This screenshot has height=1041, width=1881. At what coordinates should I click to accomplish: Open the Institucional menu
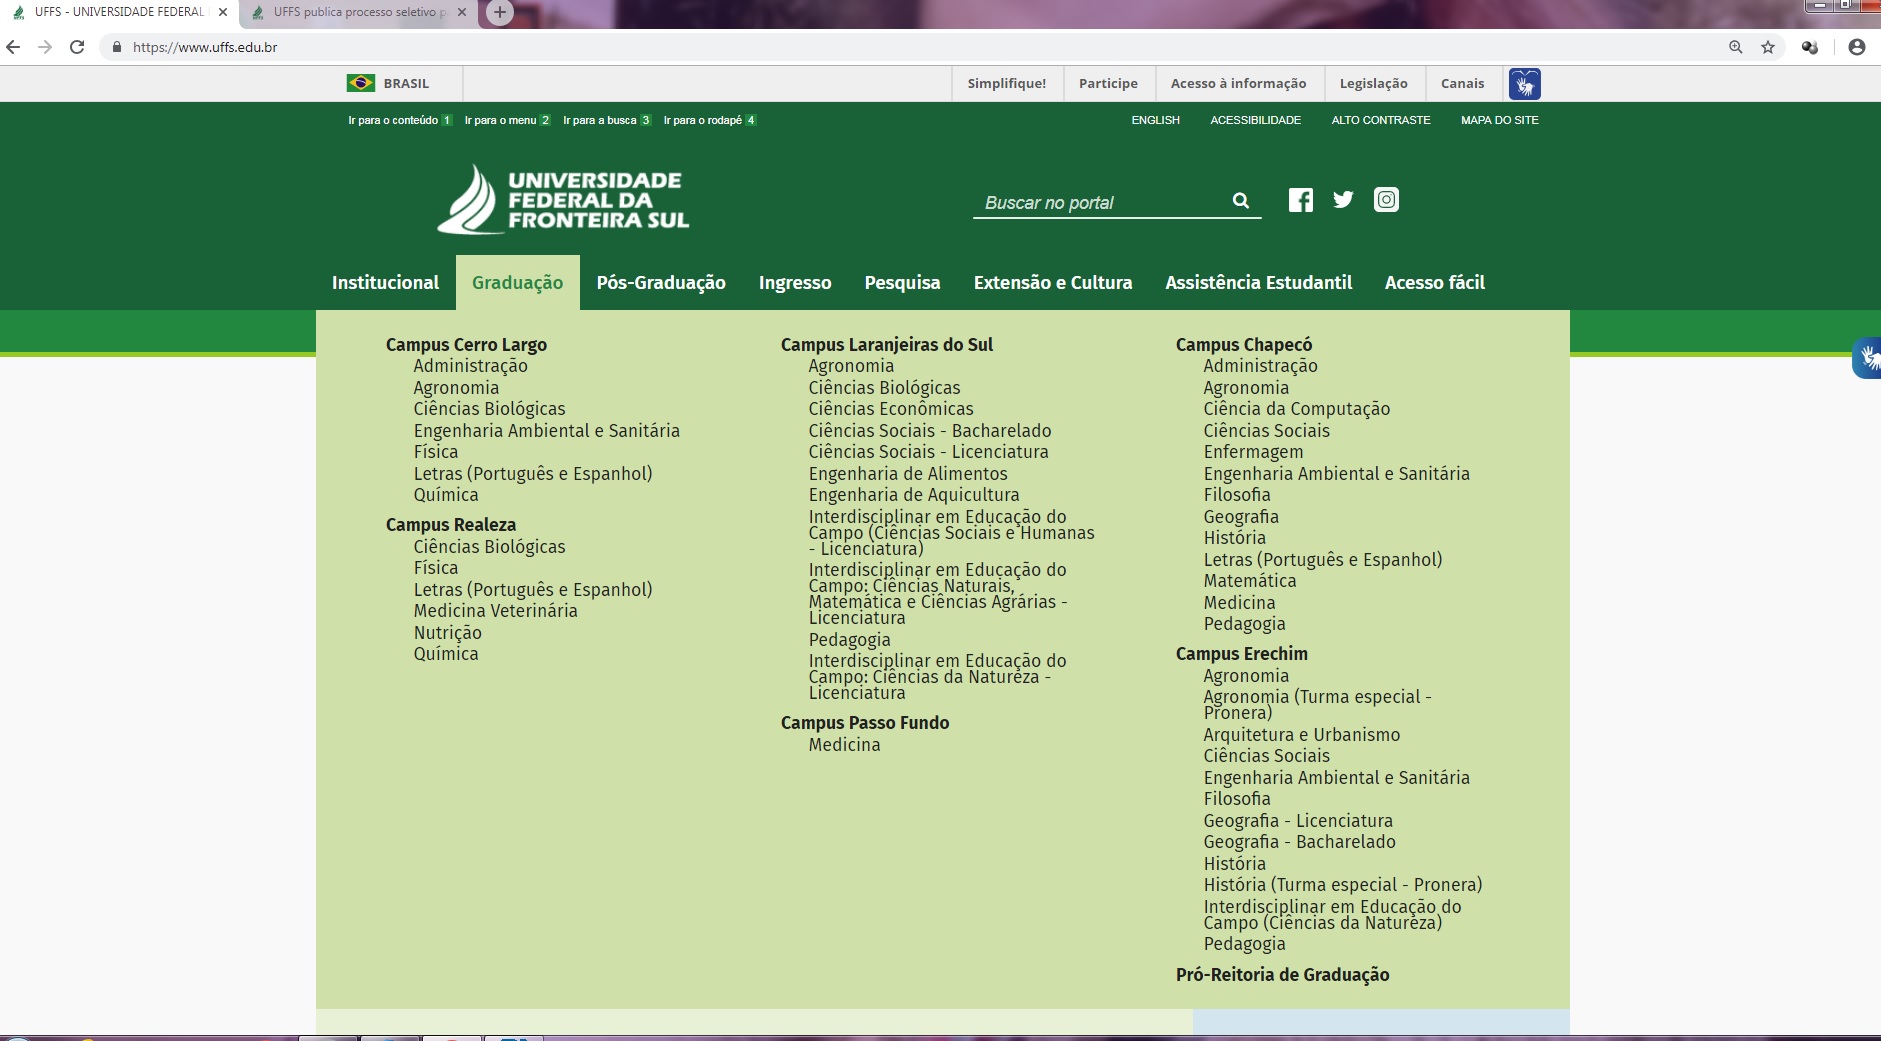[385, 283]
